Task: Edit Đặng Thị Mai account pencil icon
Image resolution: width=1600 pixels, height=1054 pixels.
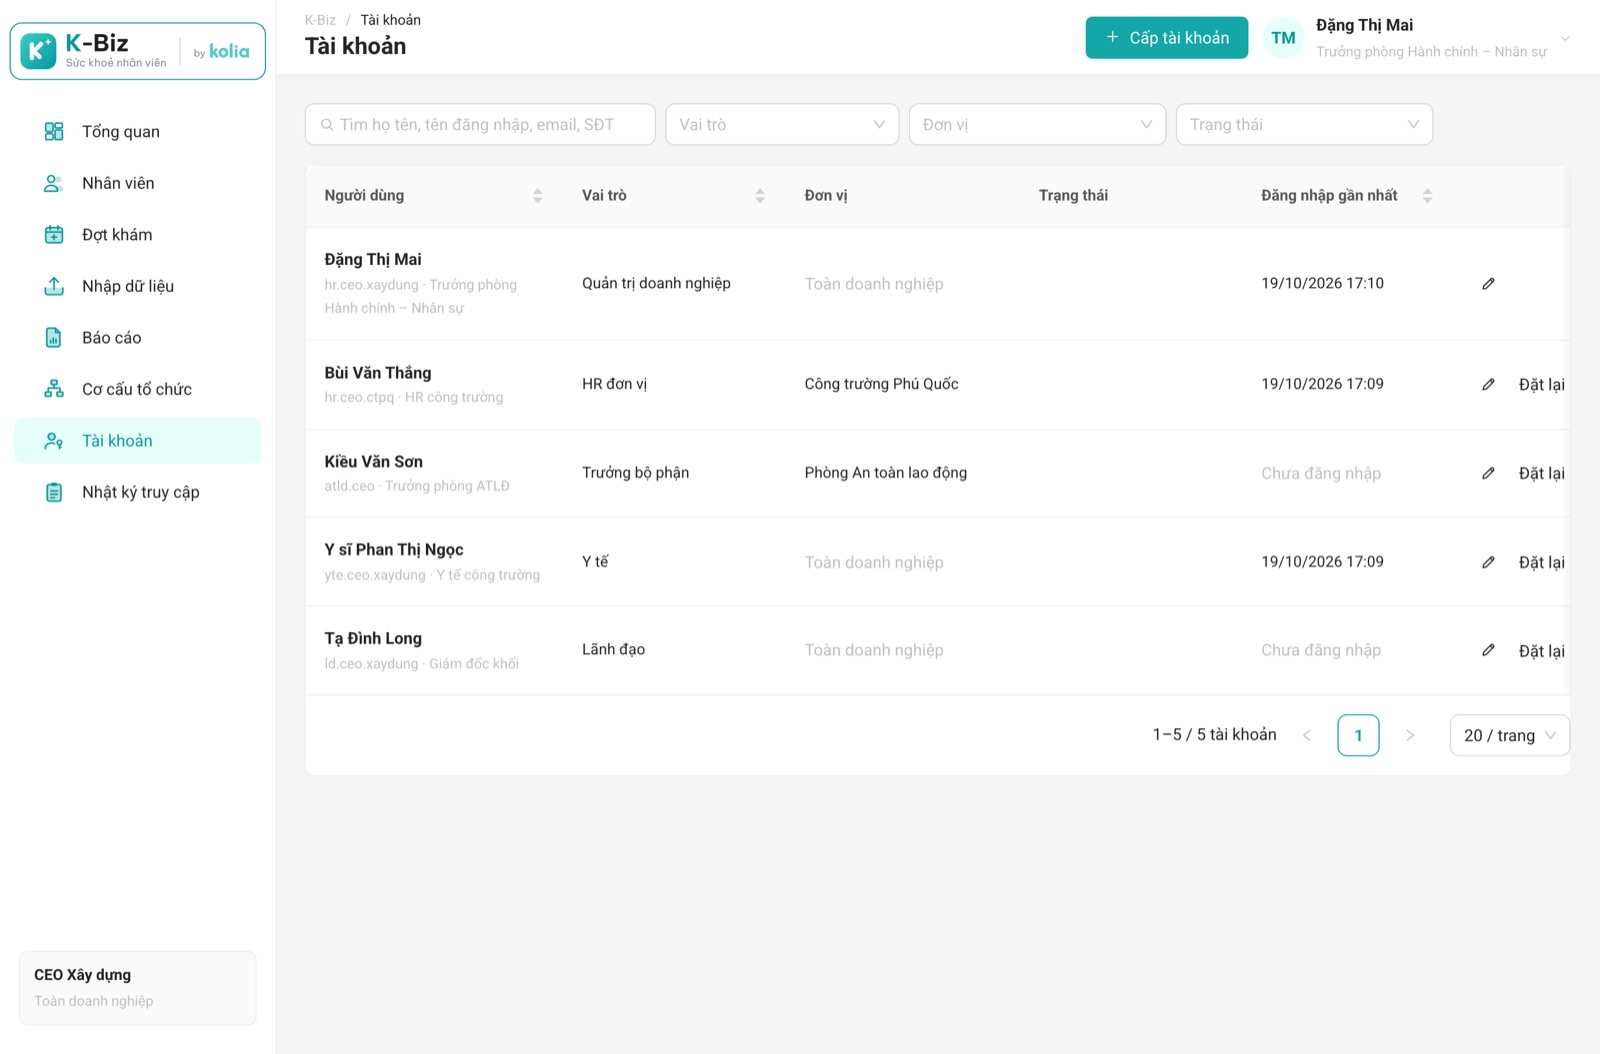Action: 1488,284
